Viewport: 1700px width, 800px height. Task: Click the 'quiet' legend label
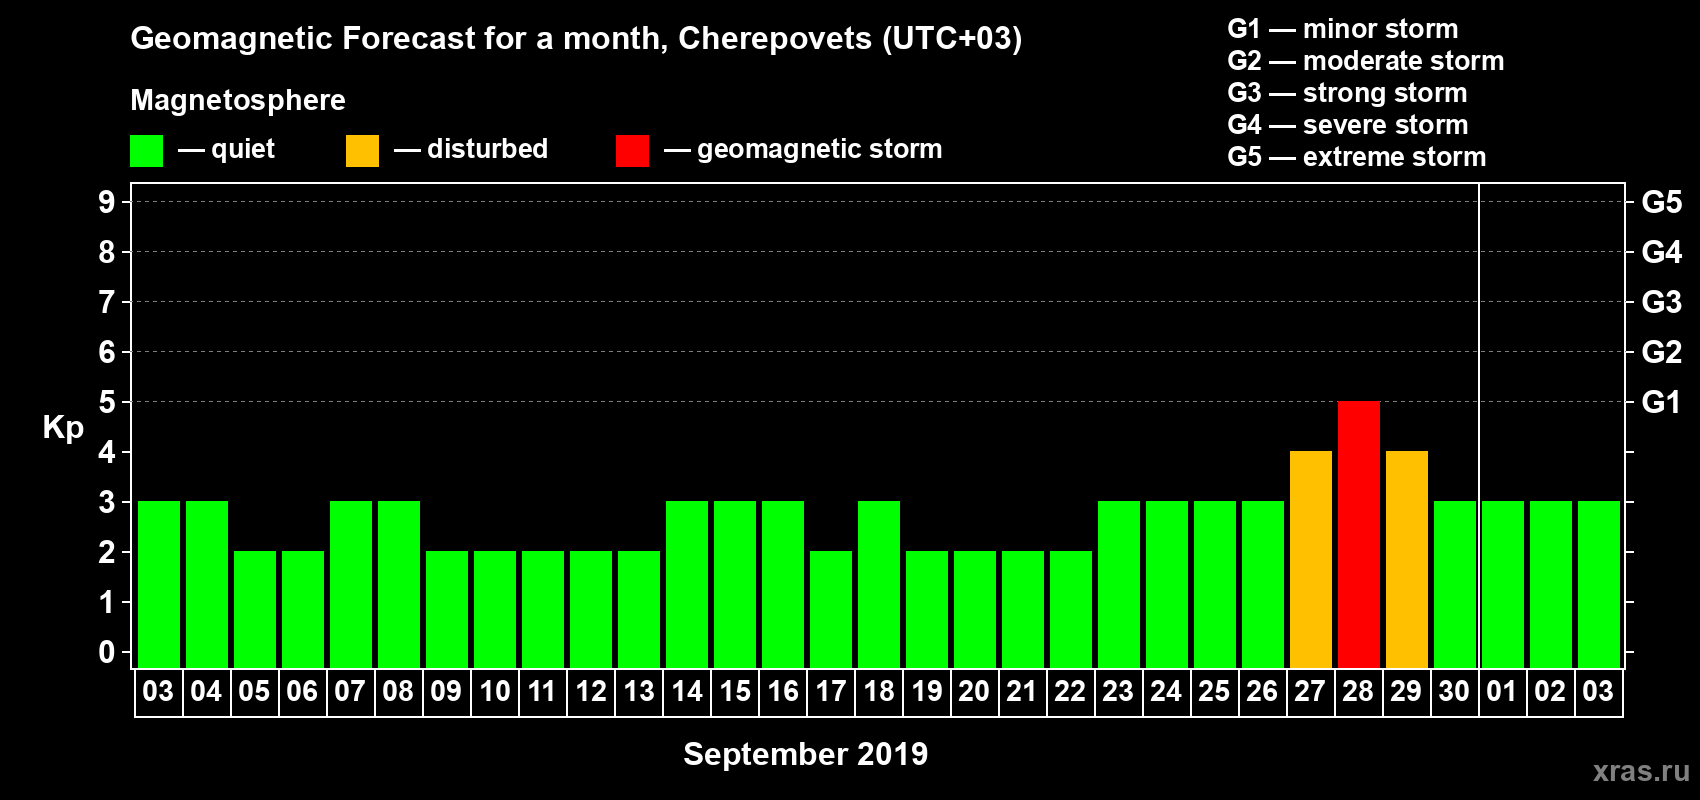coord(243,150)
